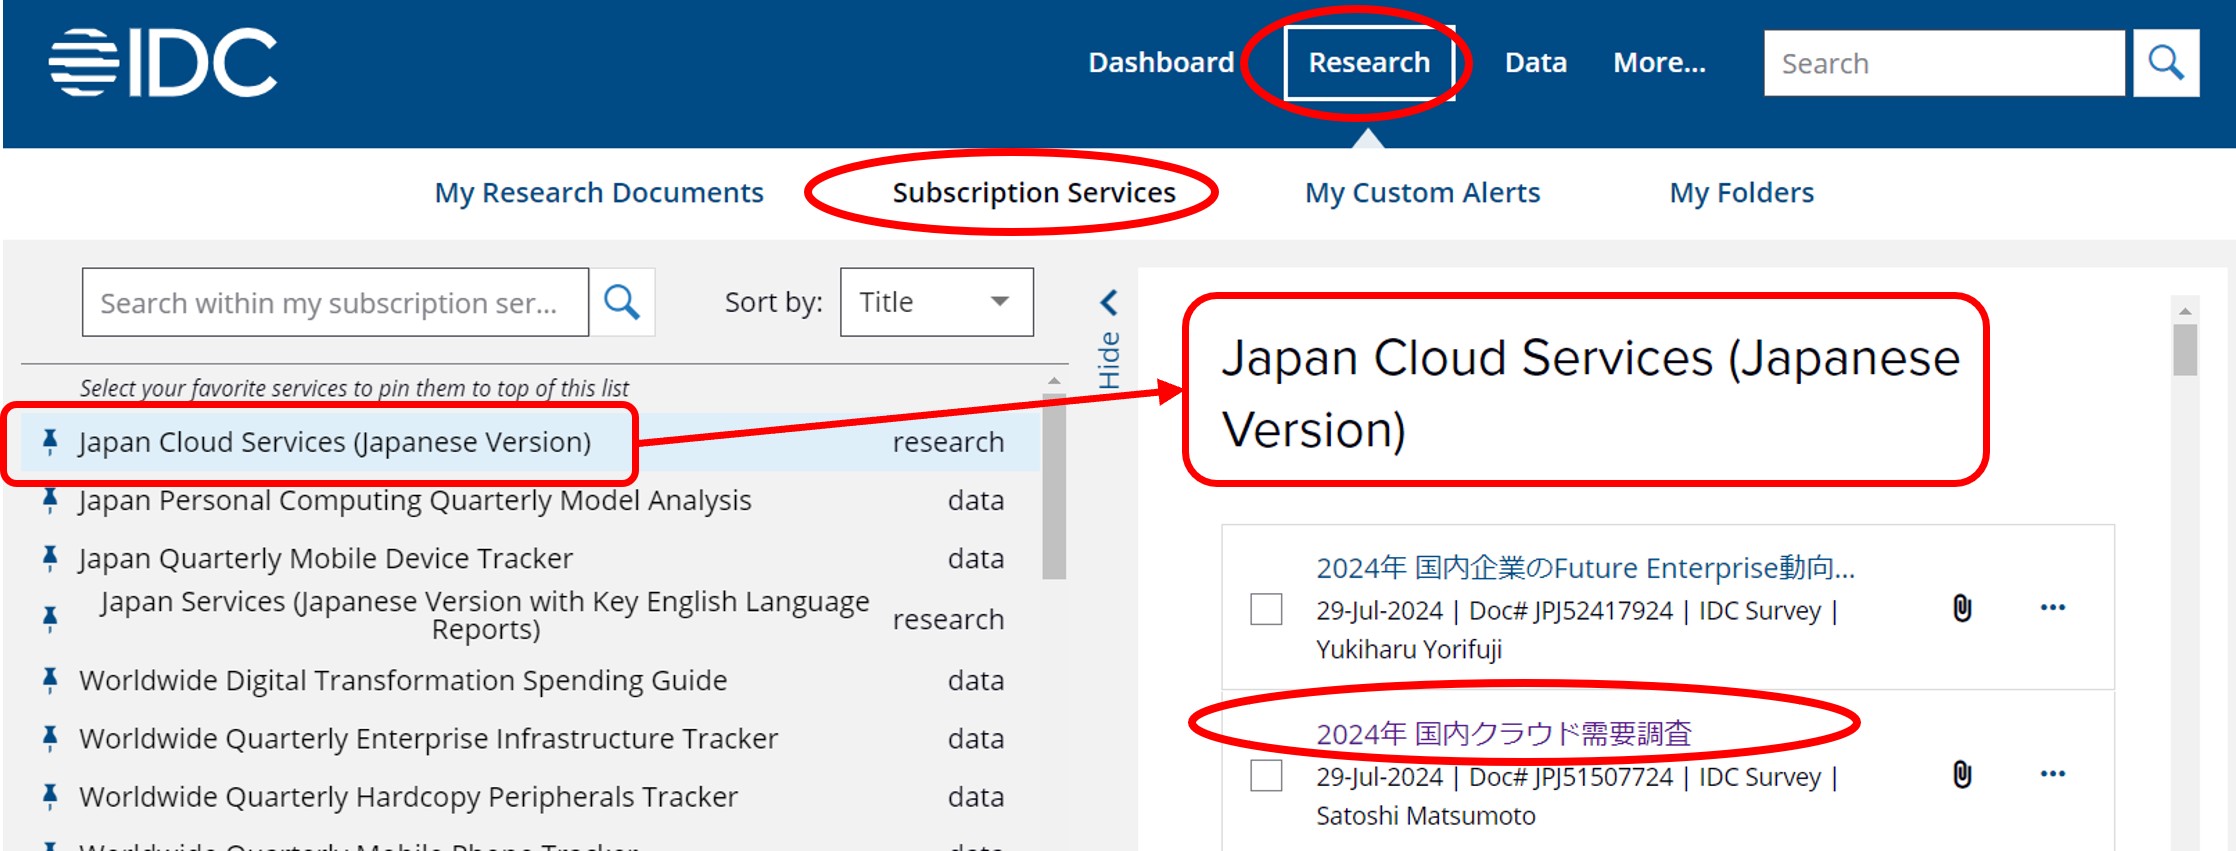Switch to Subscription Services tab

tap(1034, 192)
